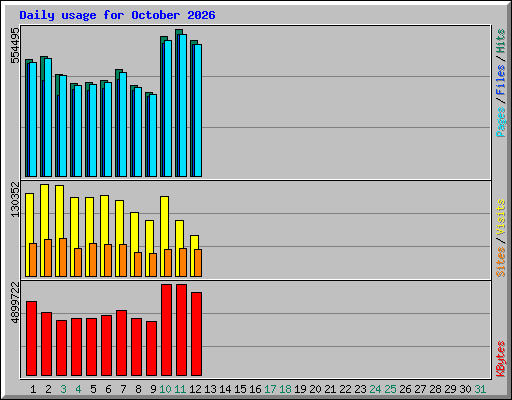Click the blue Files legend label
512x400 pixels.
coord(501,80)
